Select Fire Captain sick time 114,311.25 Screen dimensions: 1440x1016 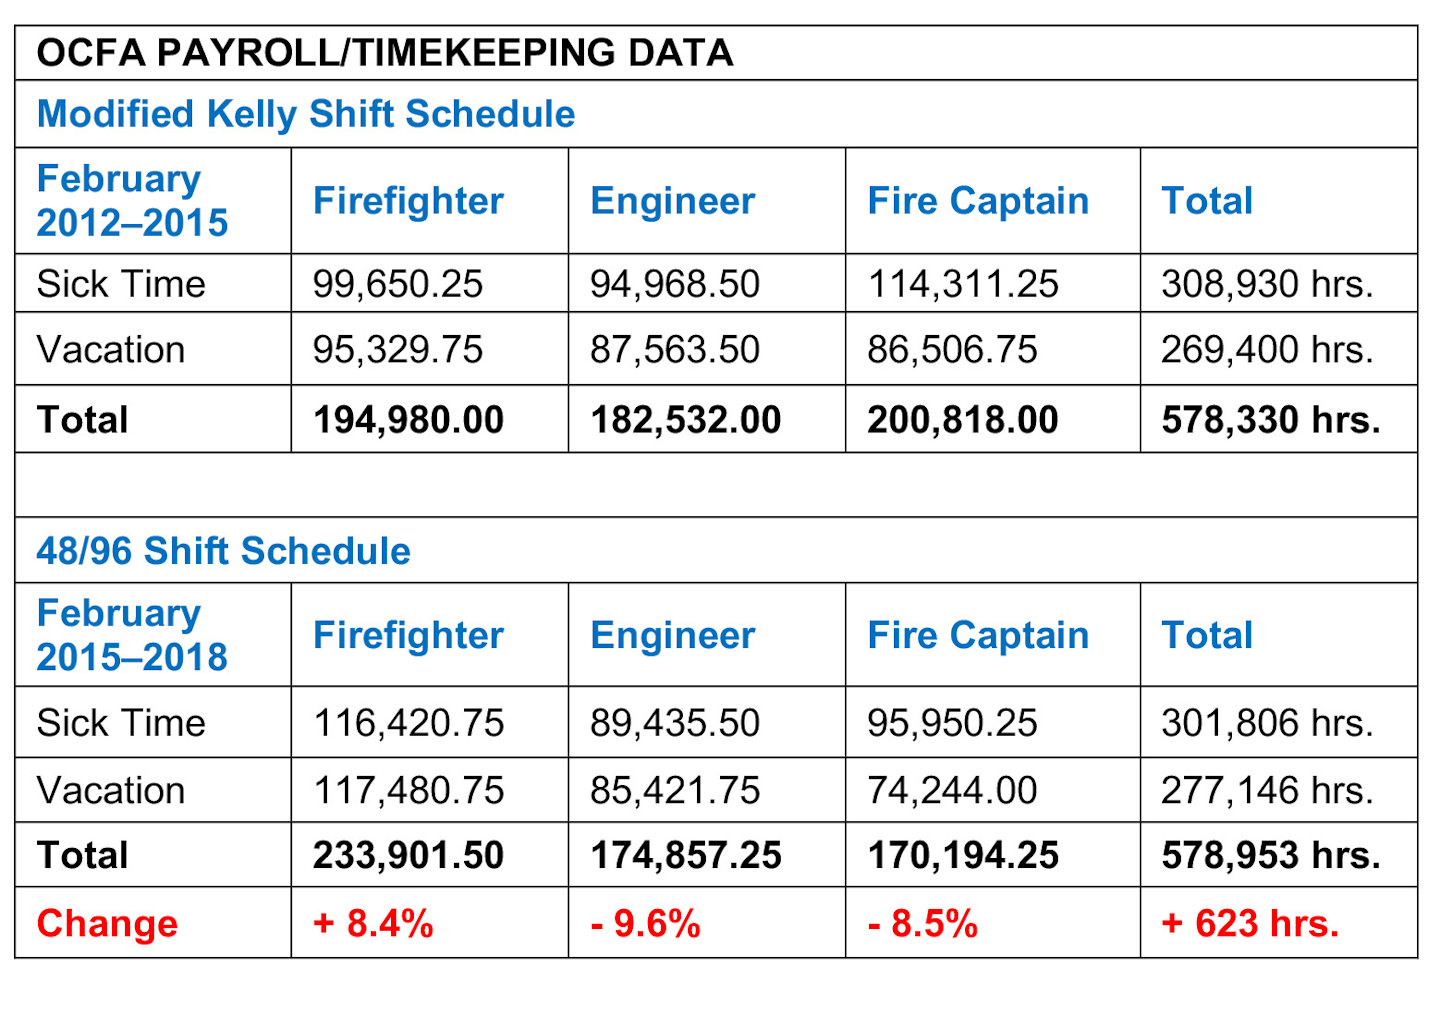963,284
